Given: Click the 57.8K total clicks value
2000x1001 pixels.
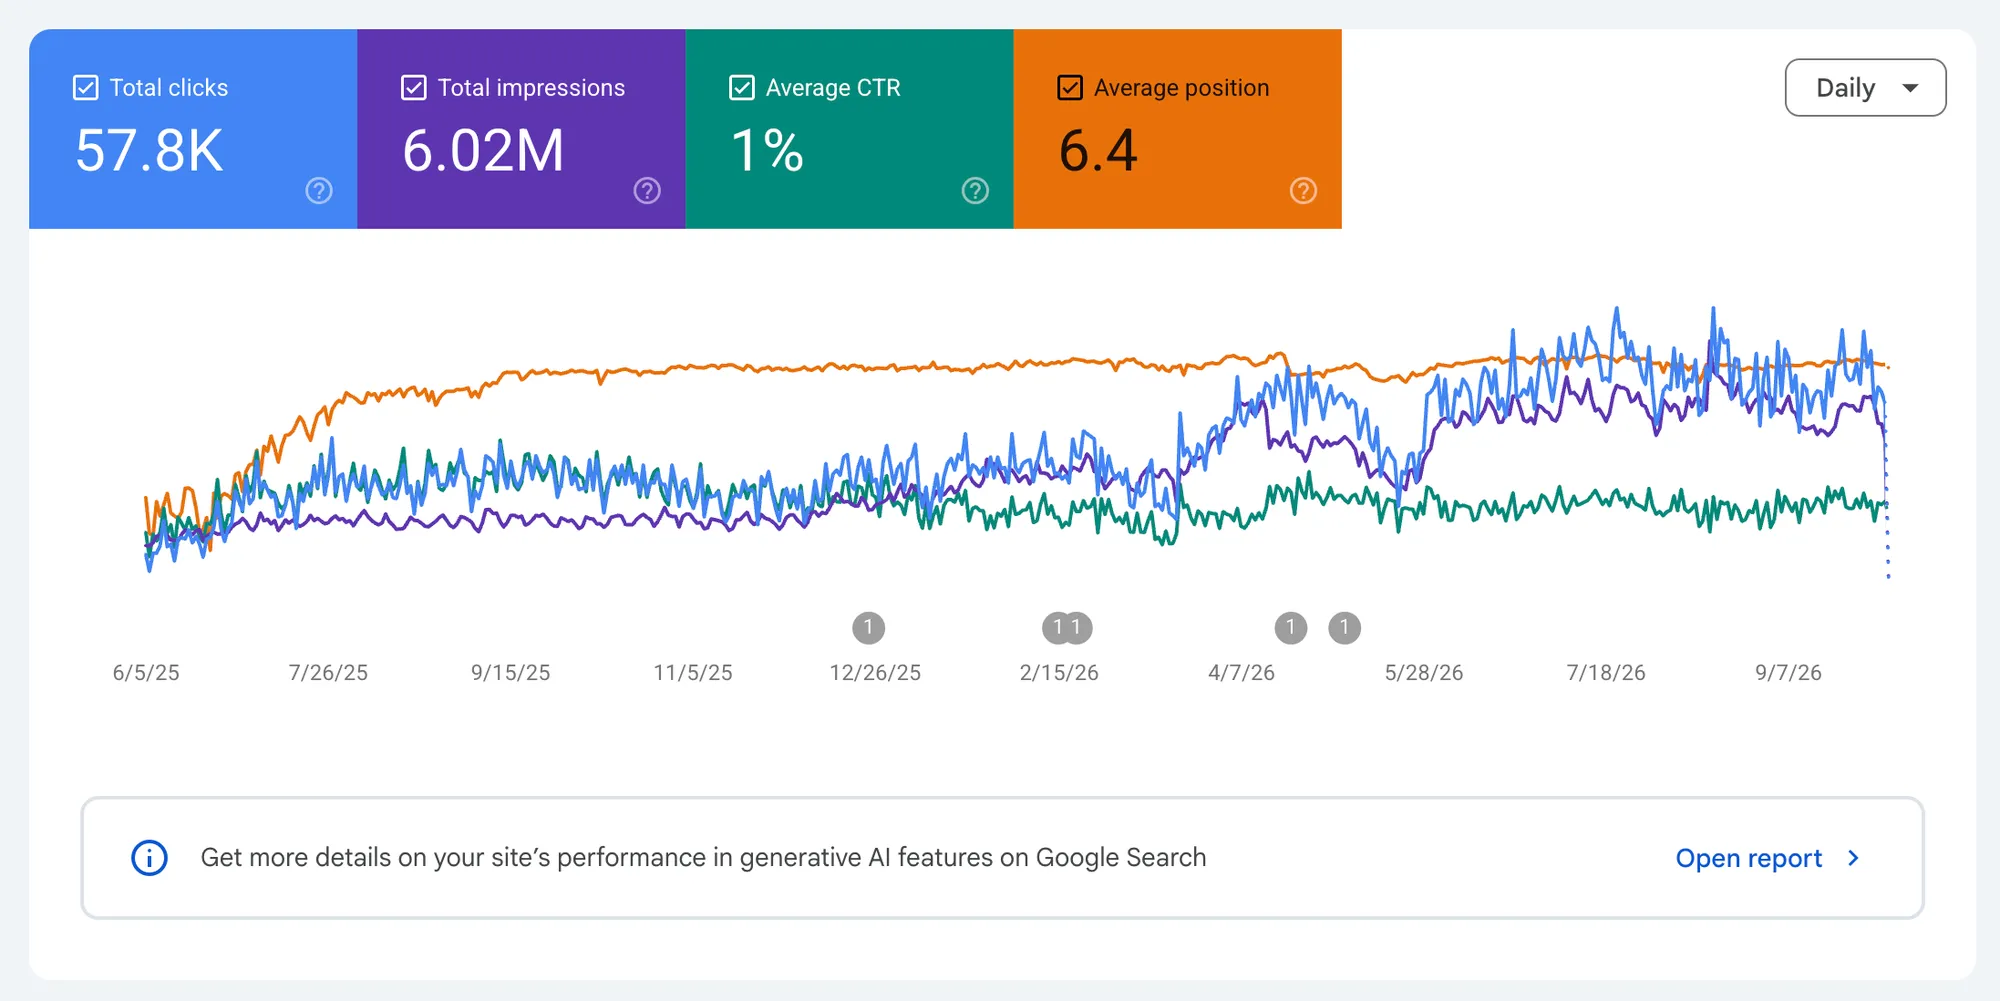Looking at the screenshot, I should (x=150, y=151).
